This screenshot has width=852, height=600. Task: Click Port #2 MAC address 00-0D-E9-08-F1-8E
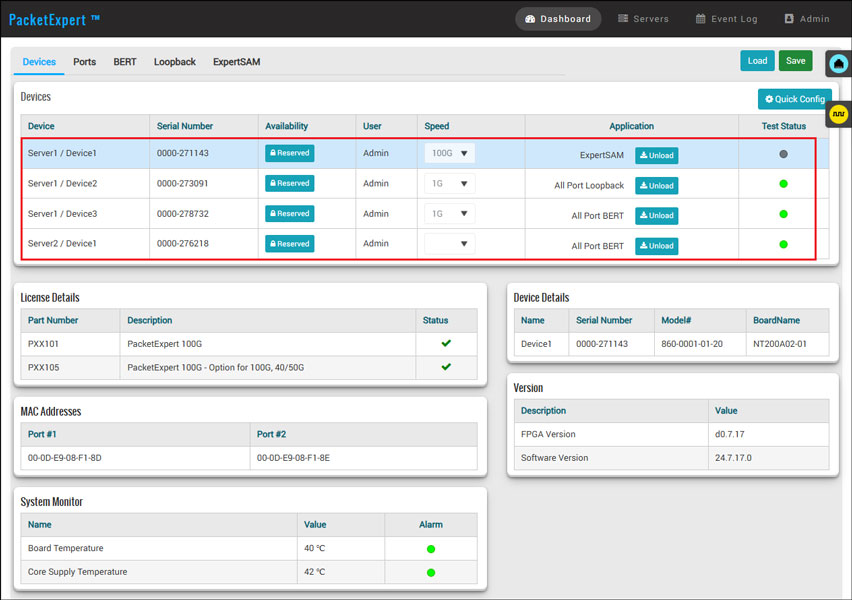point(293,458)
